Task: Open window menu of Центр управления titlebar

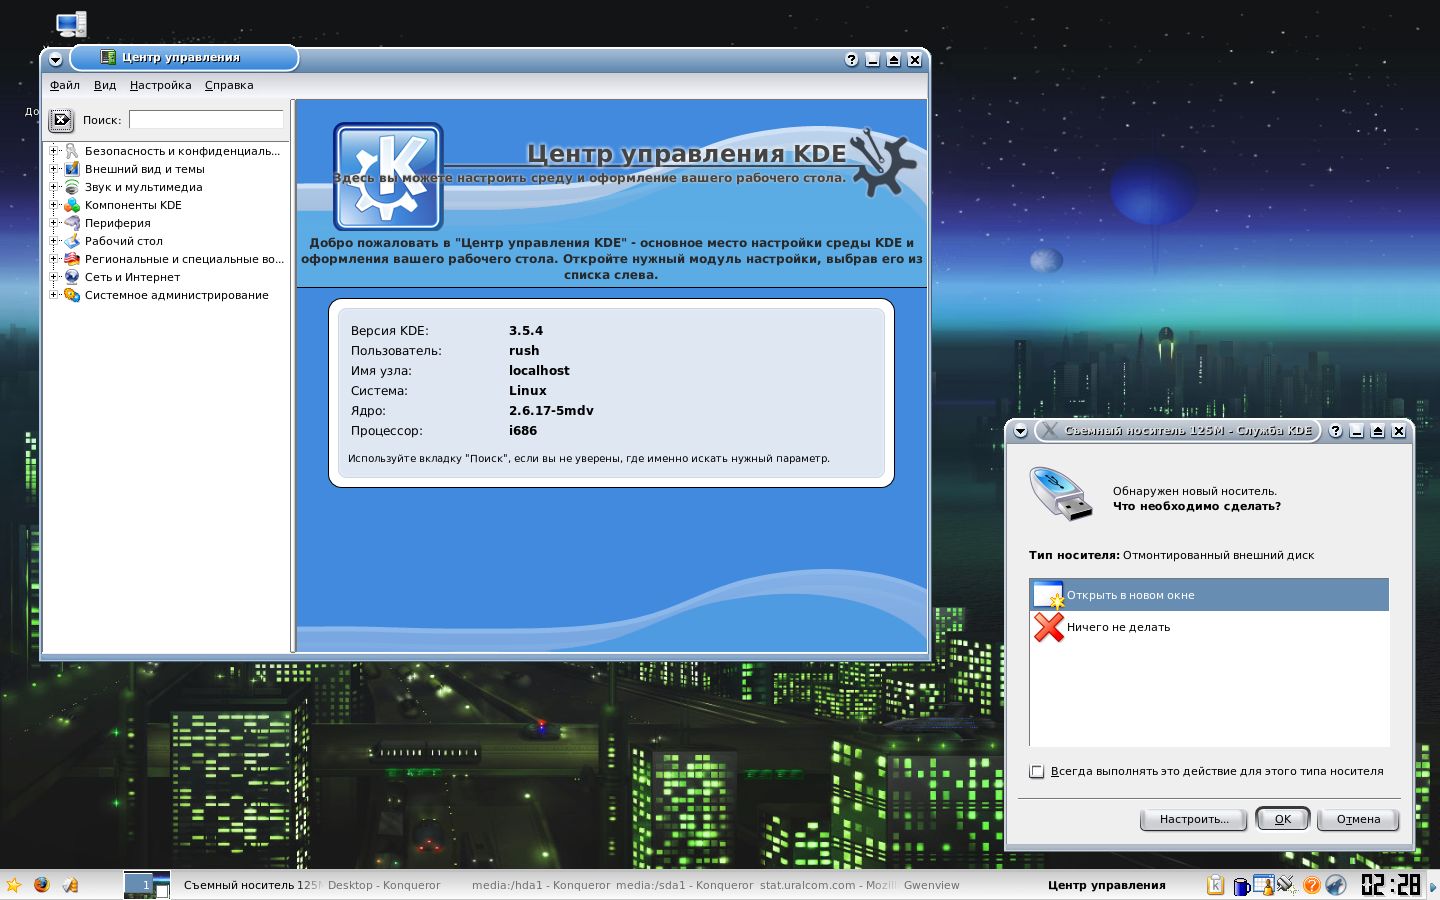Action: [x=56, y=60]
